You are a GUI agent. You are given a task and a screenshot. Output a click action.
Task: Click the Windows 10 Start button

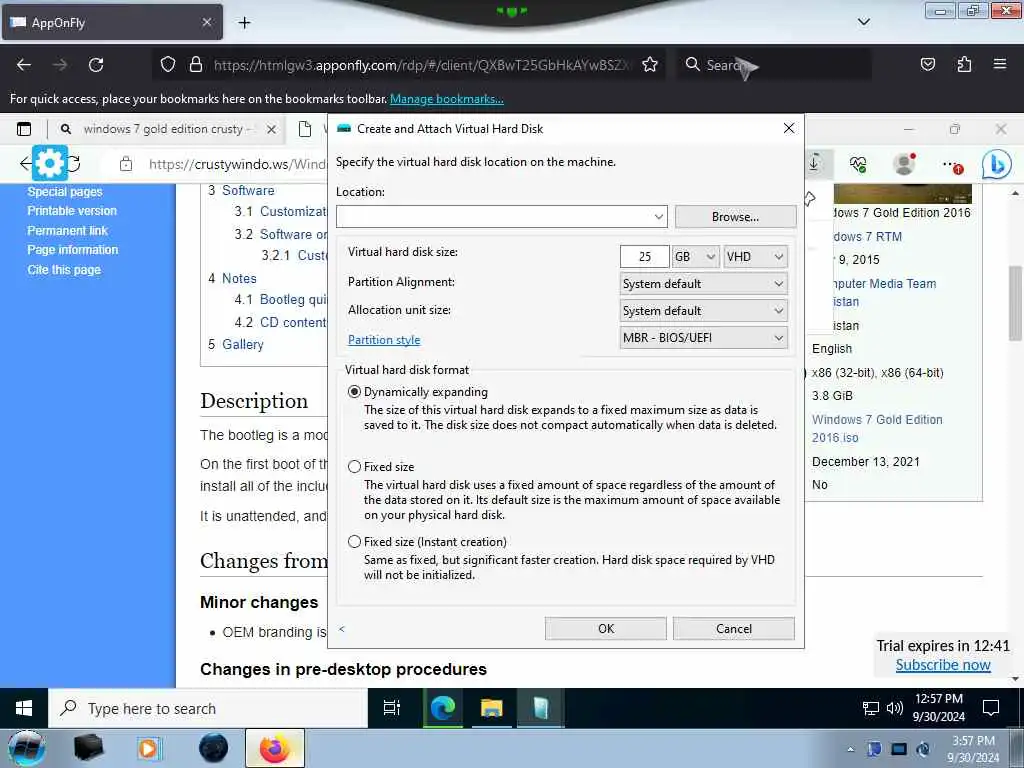click(24, 708)
